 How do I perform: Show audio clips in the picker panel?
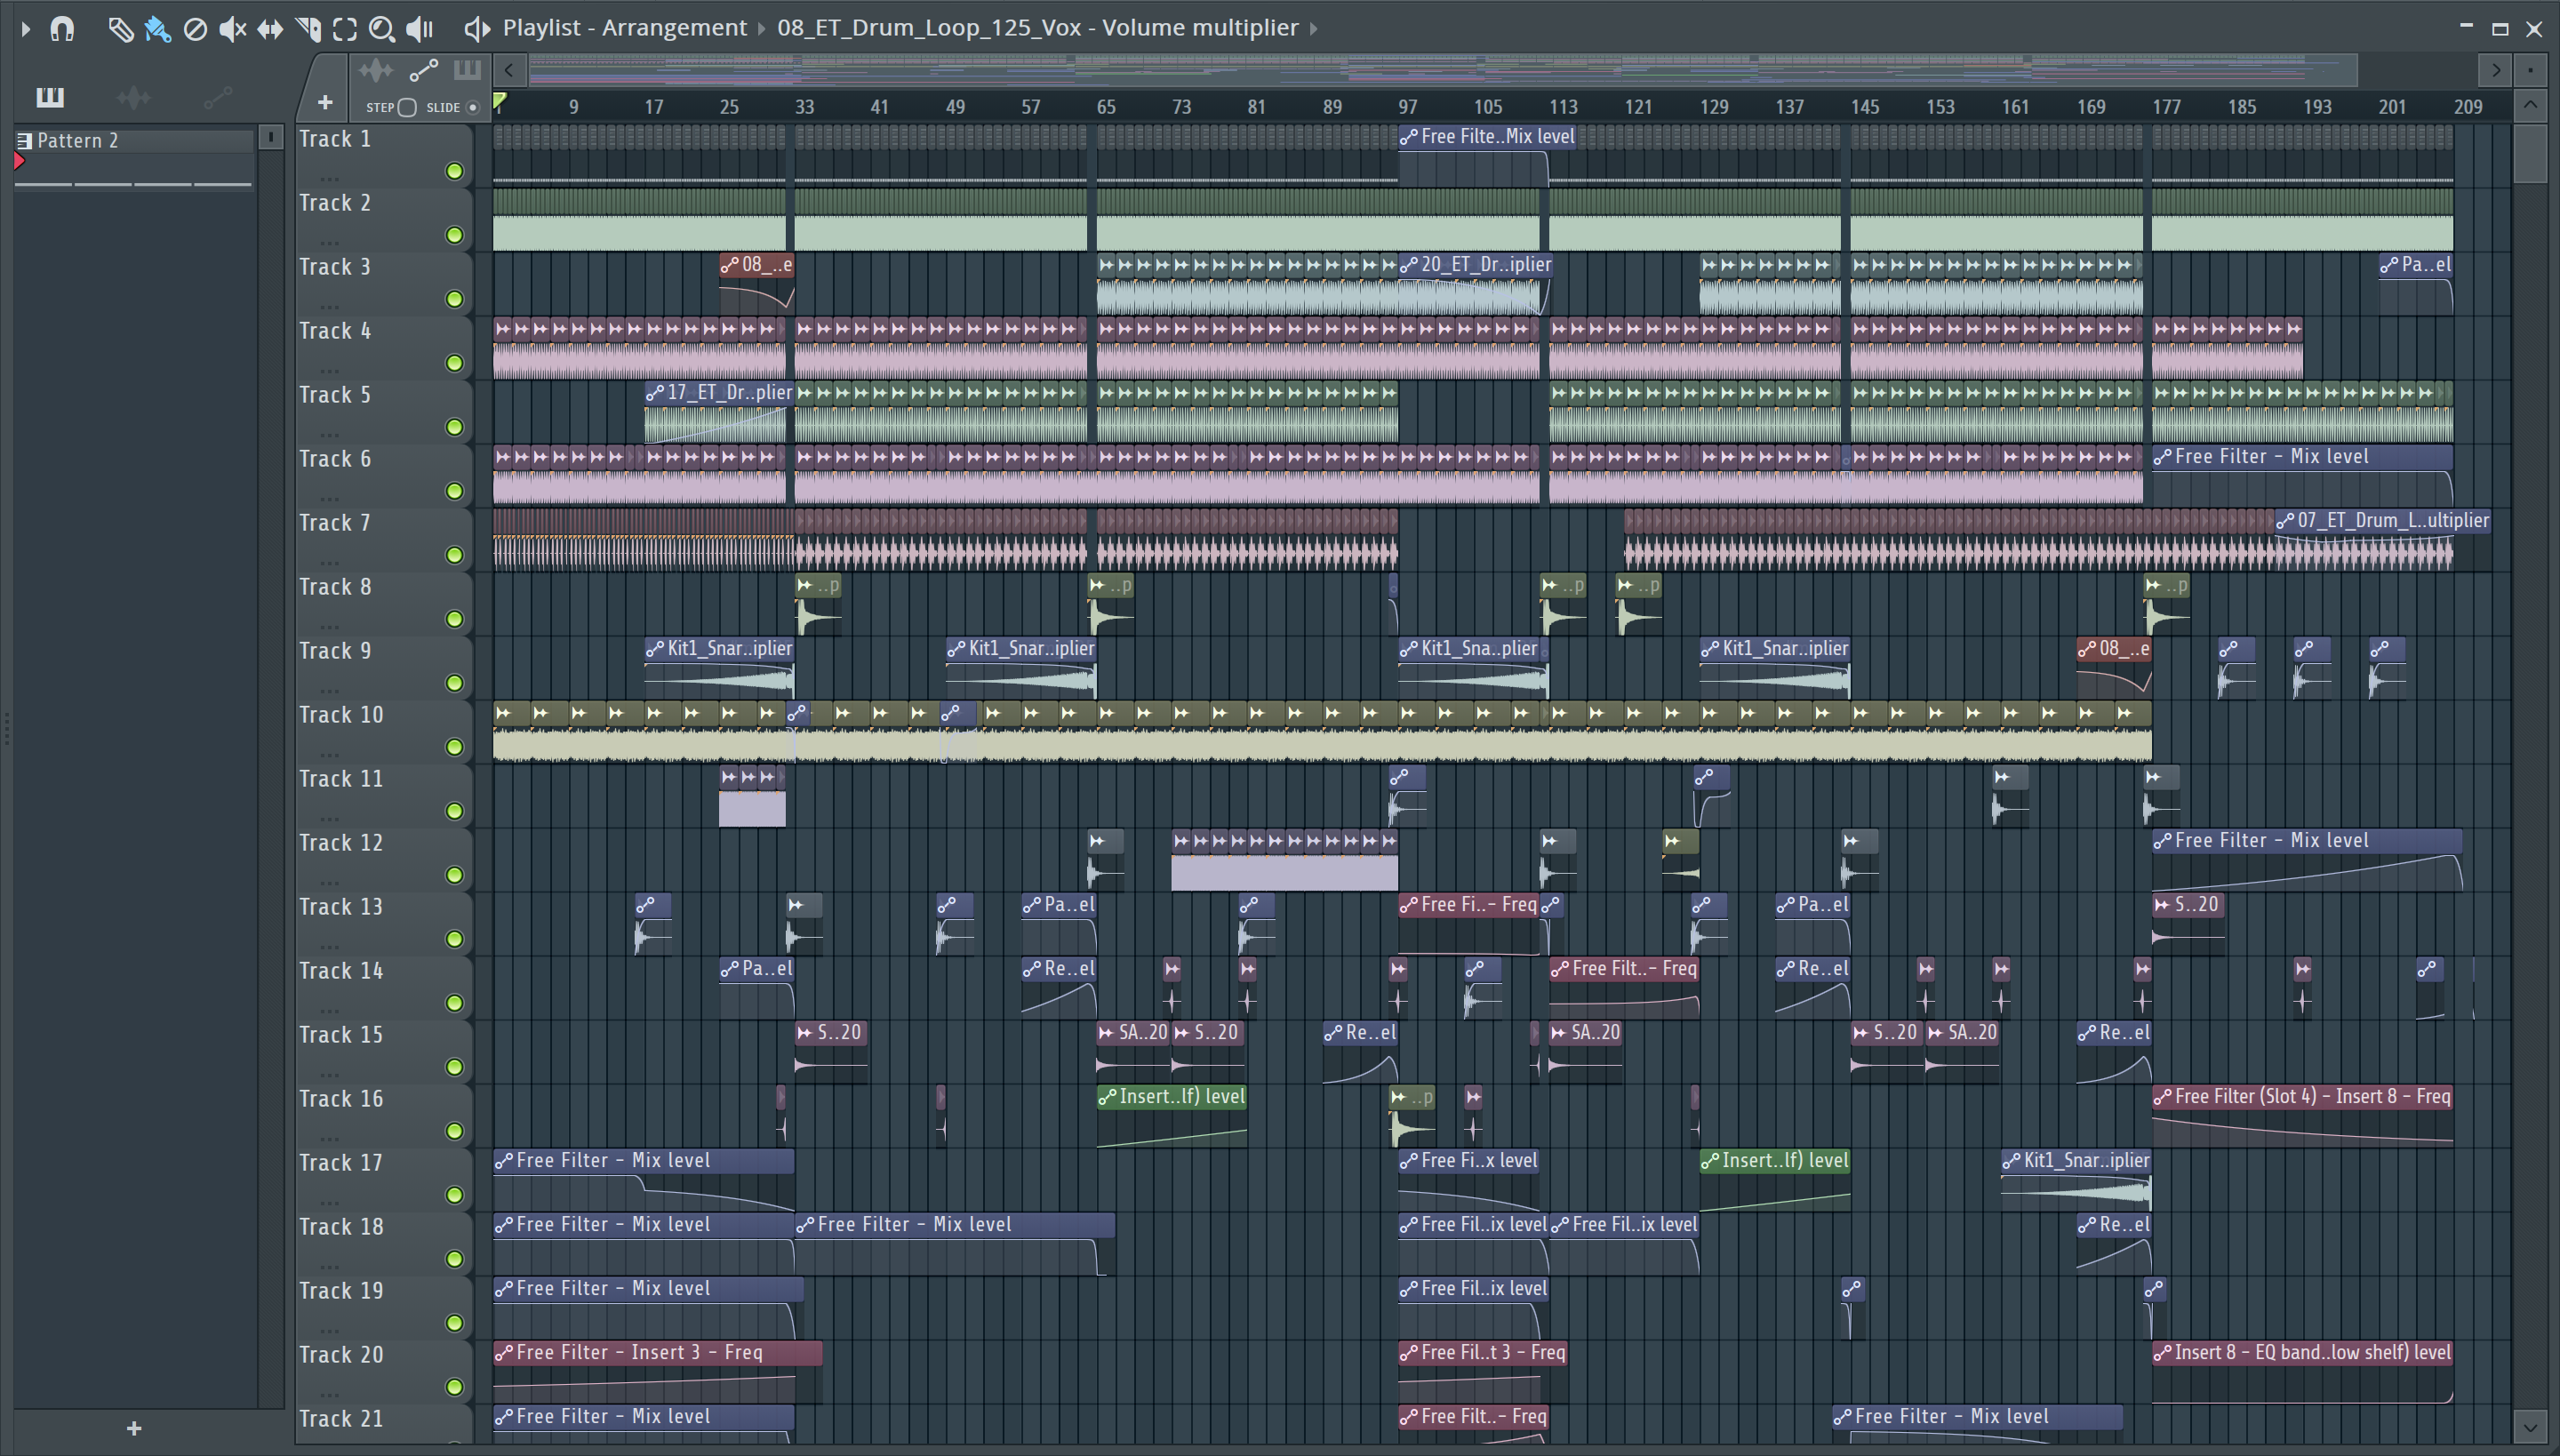point(133,97)
